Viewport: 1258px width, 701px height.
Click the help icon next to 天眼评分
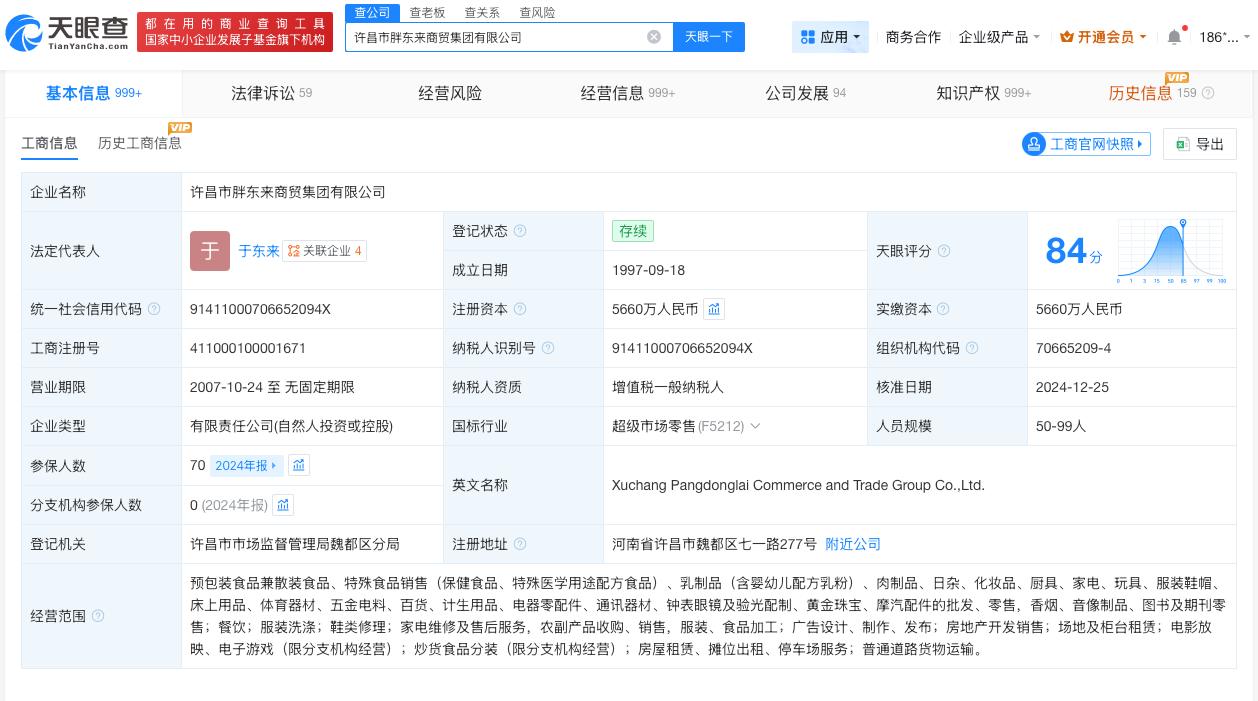point(944,251)
